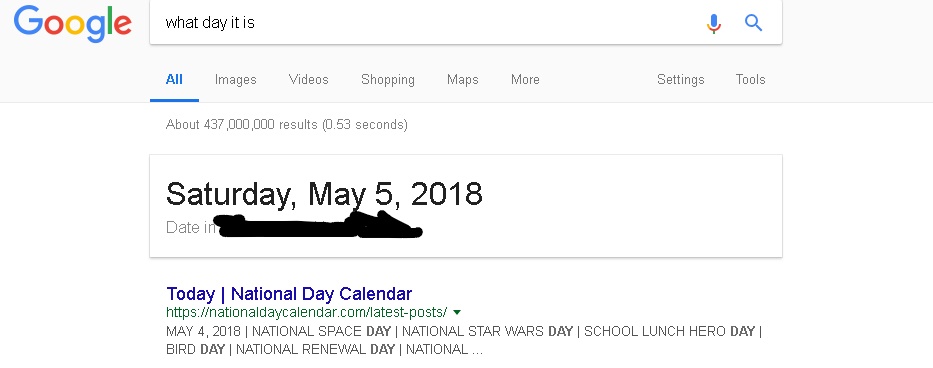933x368 pixels.
Task: Click the National Day Calendar result snippet
Action: [464, 340]
